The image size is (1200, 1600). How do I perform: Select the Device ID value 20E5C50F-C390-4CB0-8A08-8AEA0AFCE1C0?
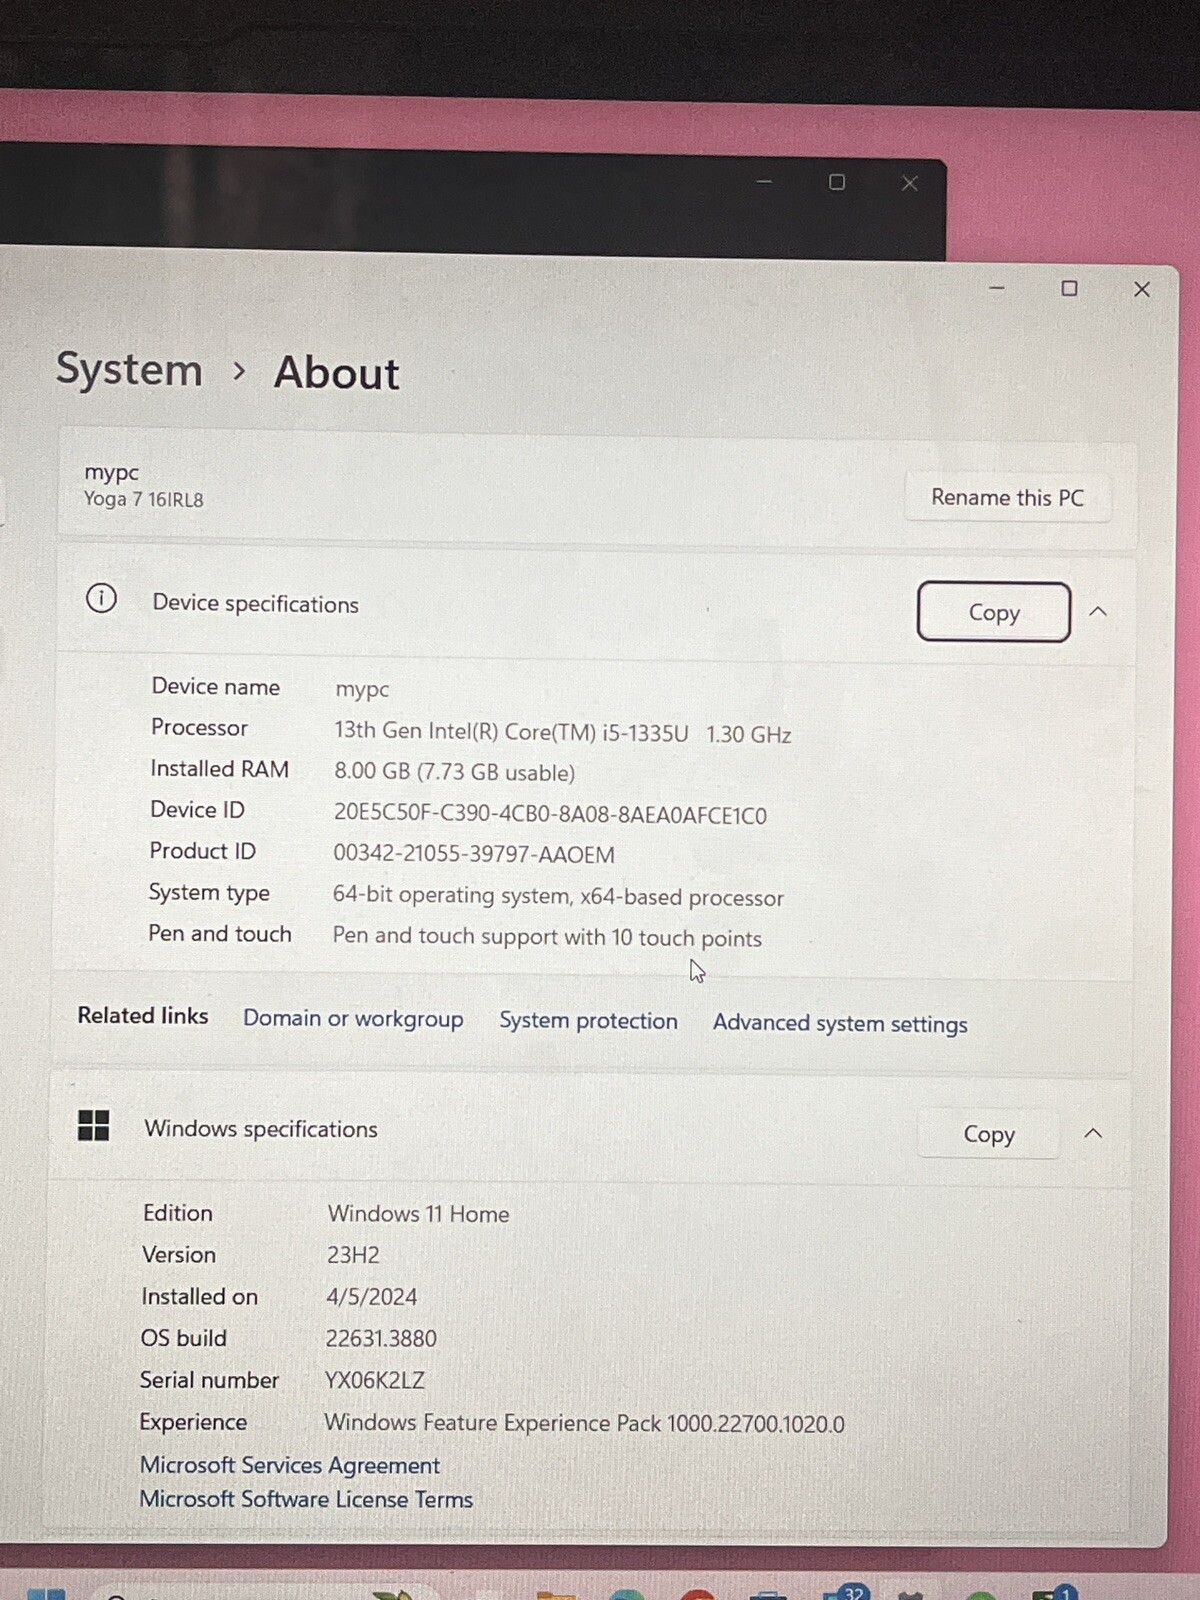click(550, 814)
